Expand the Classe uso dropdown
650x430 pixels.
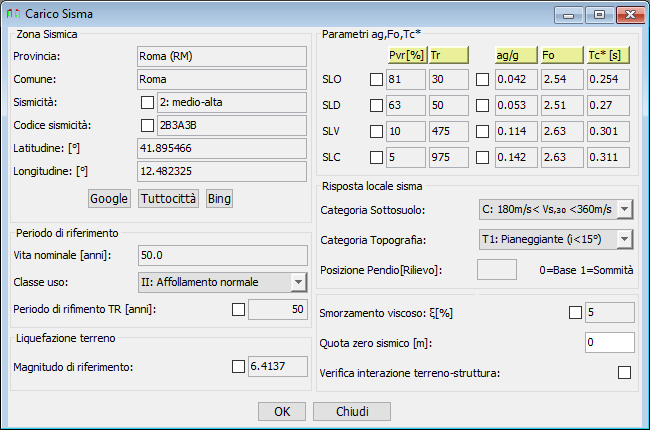click(x=298, y=282)
